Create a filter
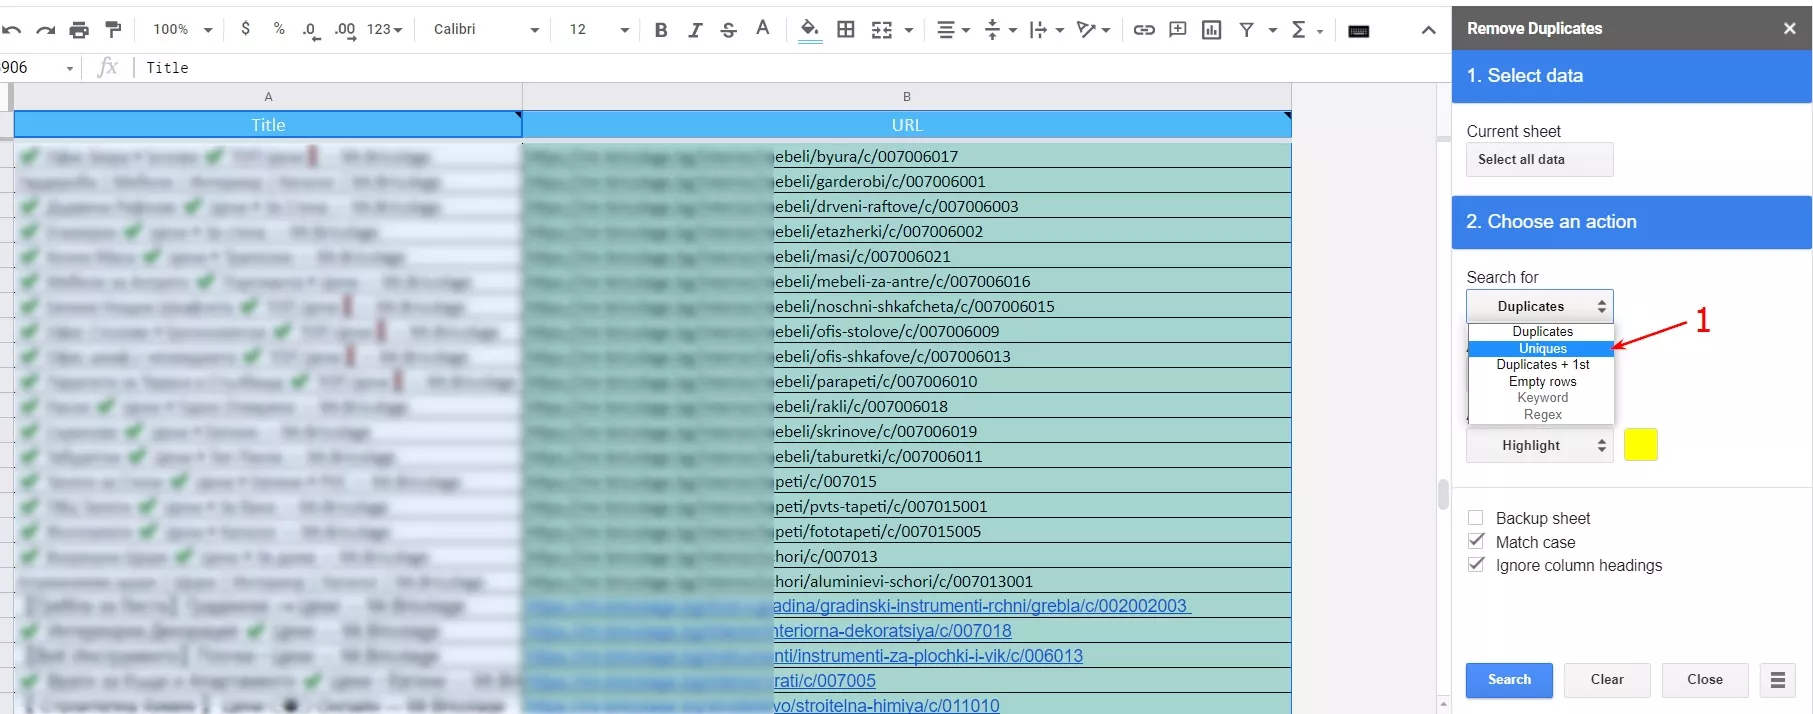Image resolution: width=1813 pixels, height=714 pixels. pos(1247,30)
